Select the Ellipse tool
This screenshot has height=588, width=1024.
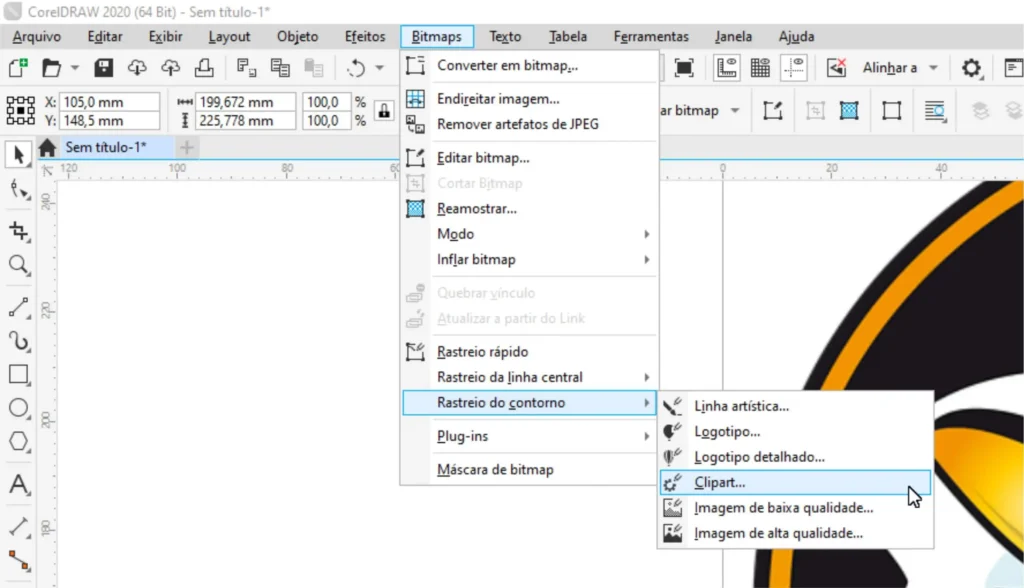(x=19, y=408)
